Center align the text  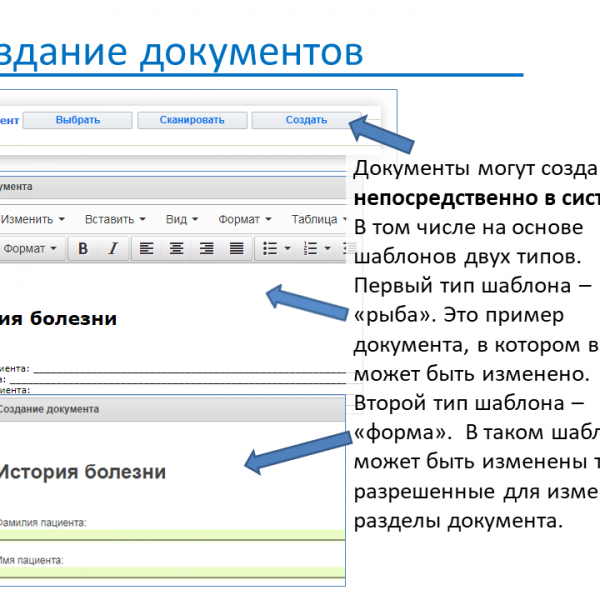point(176,248)
